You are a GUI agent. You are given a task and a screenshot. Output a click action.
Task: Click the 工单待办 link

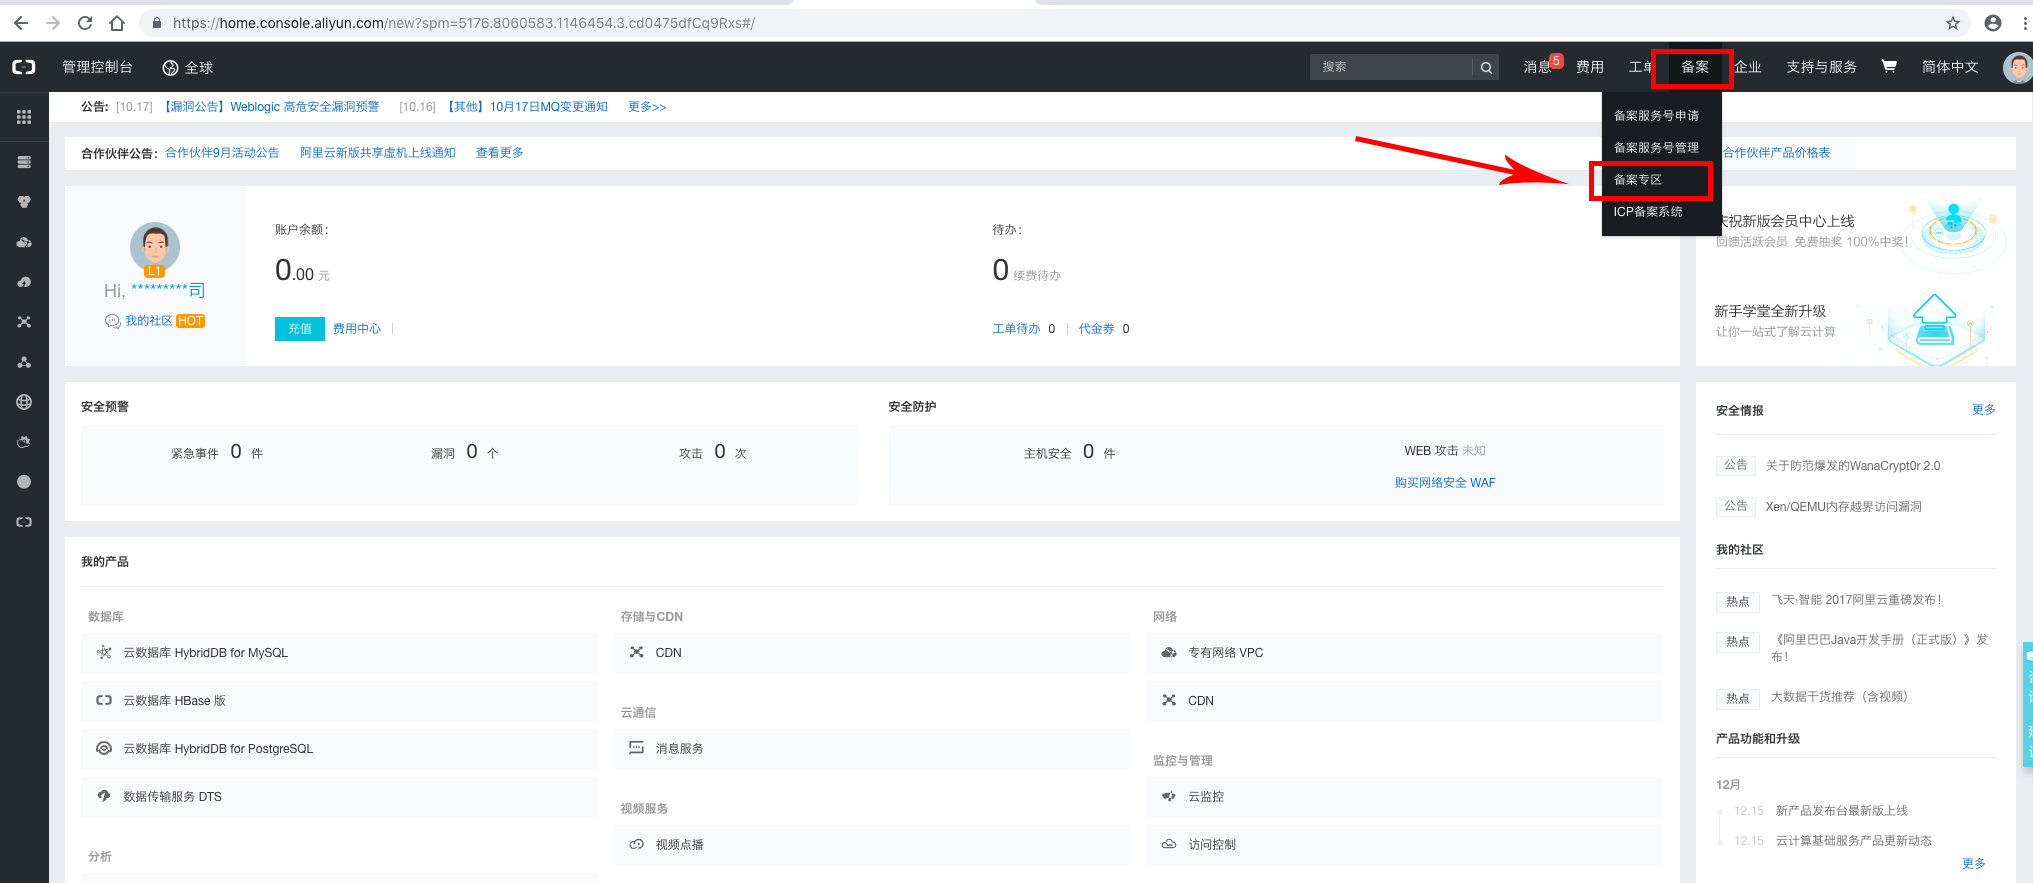tap(1016, 328)
